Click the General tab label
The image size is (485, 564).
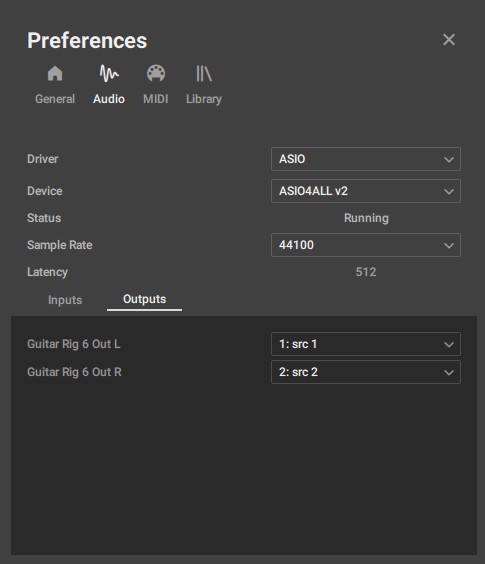(x=55, y=99)
